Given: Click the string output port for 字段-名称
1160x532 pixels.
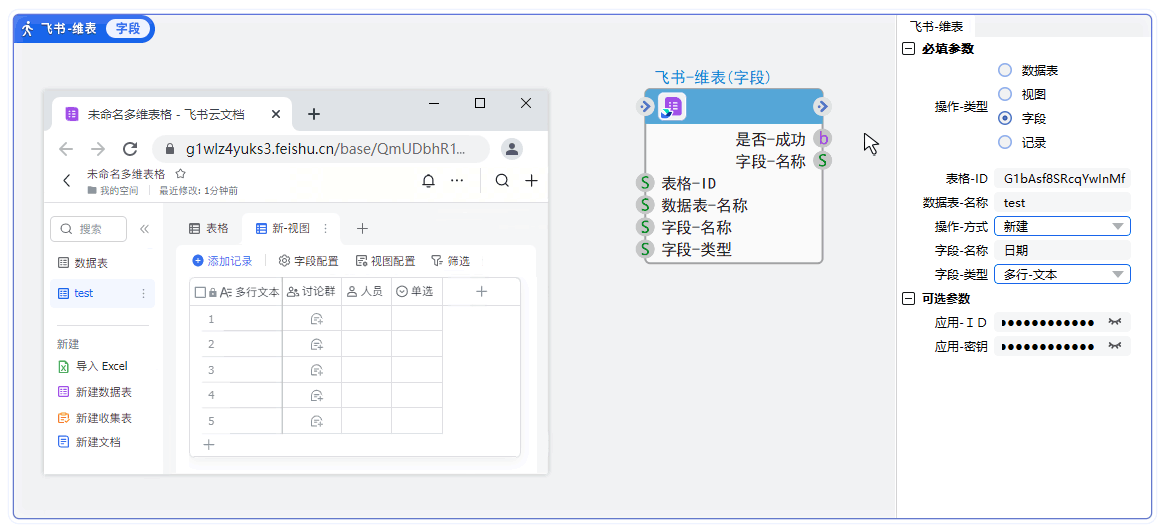Looking at the screenshot, I should coord(822,161).
